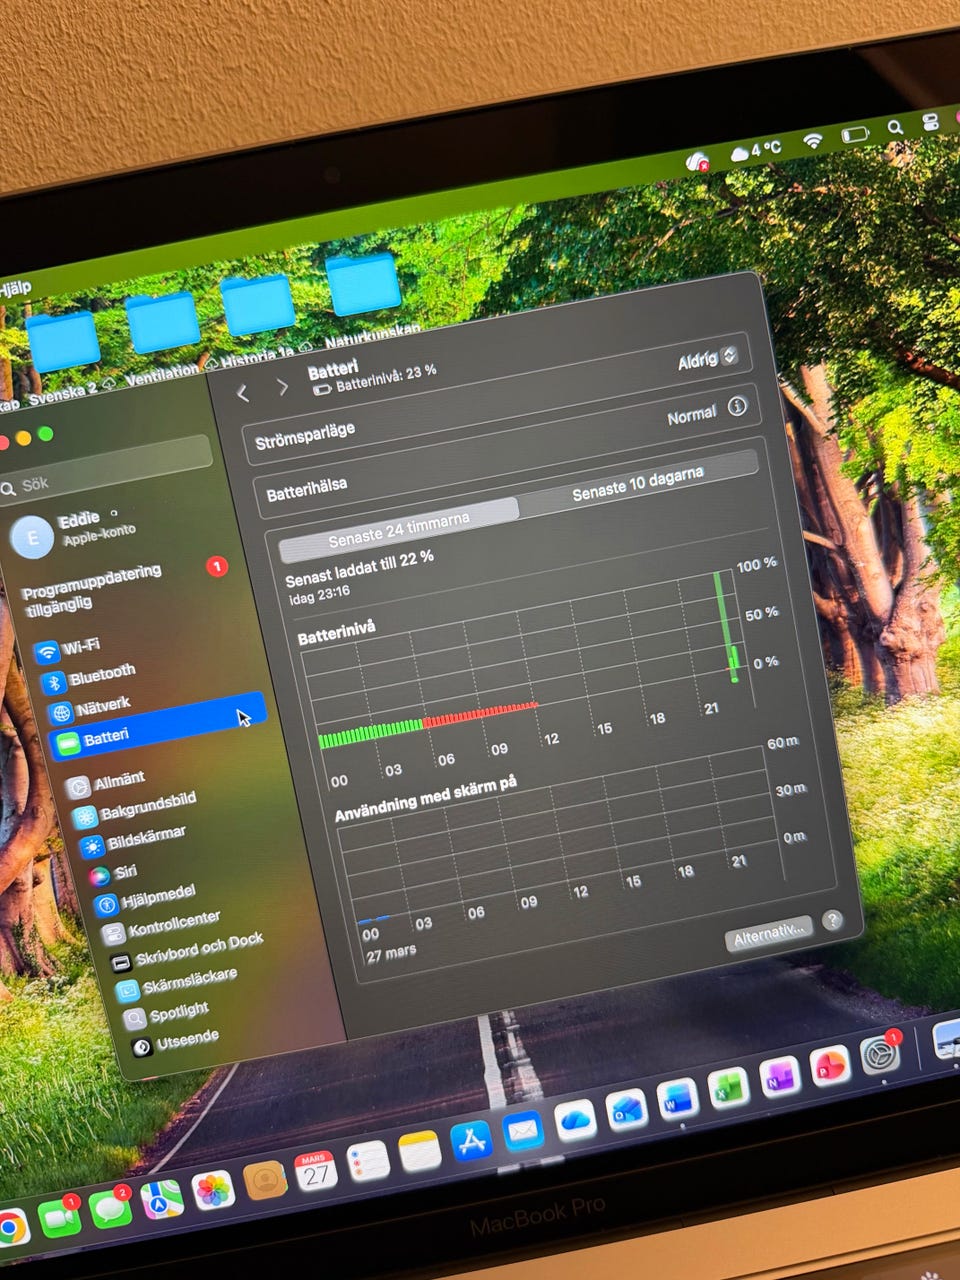Image resolution: width=960 pixels, height=1280 pixels.
Task: Open Control Center from the menu bar
Action: click(x=931, y=122)
